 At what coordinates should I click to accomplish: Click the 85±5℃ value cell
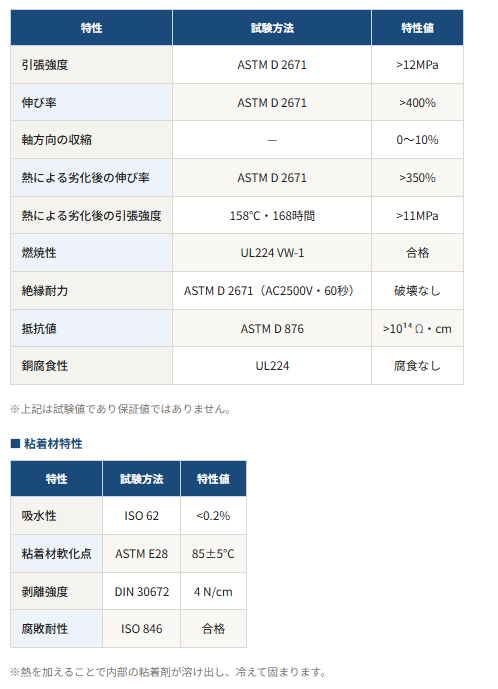coord(213,554)
